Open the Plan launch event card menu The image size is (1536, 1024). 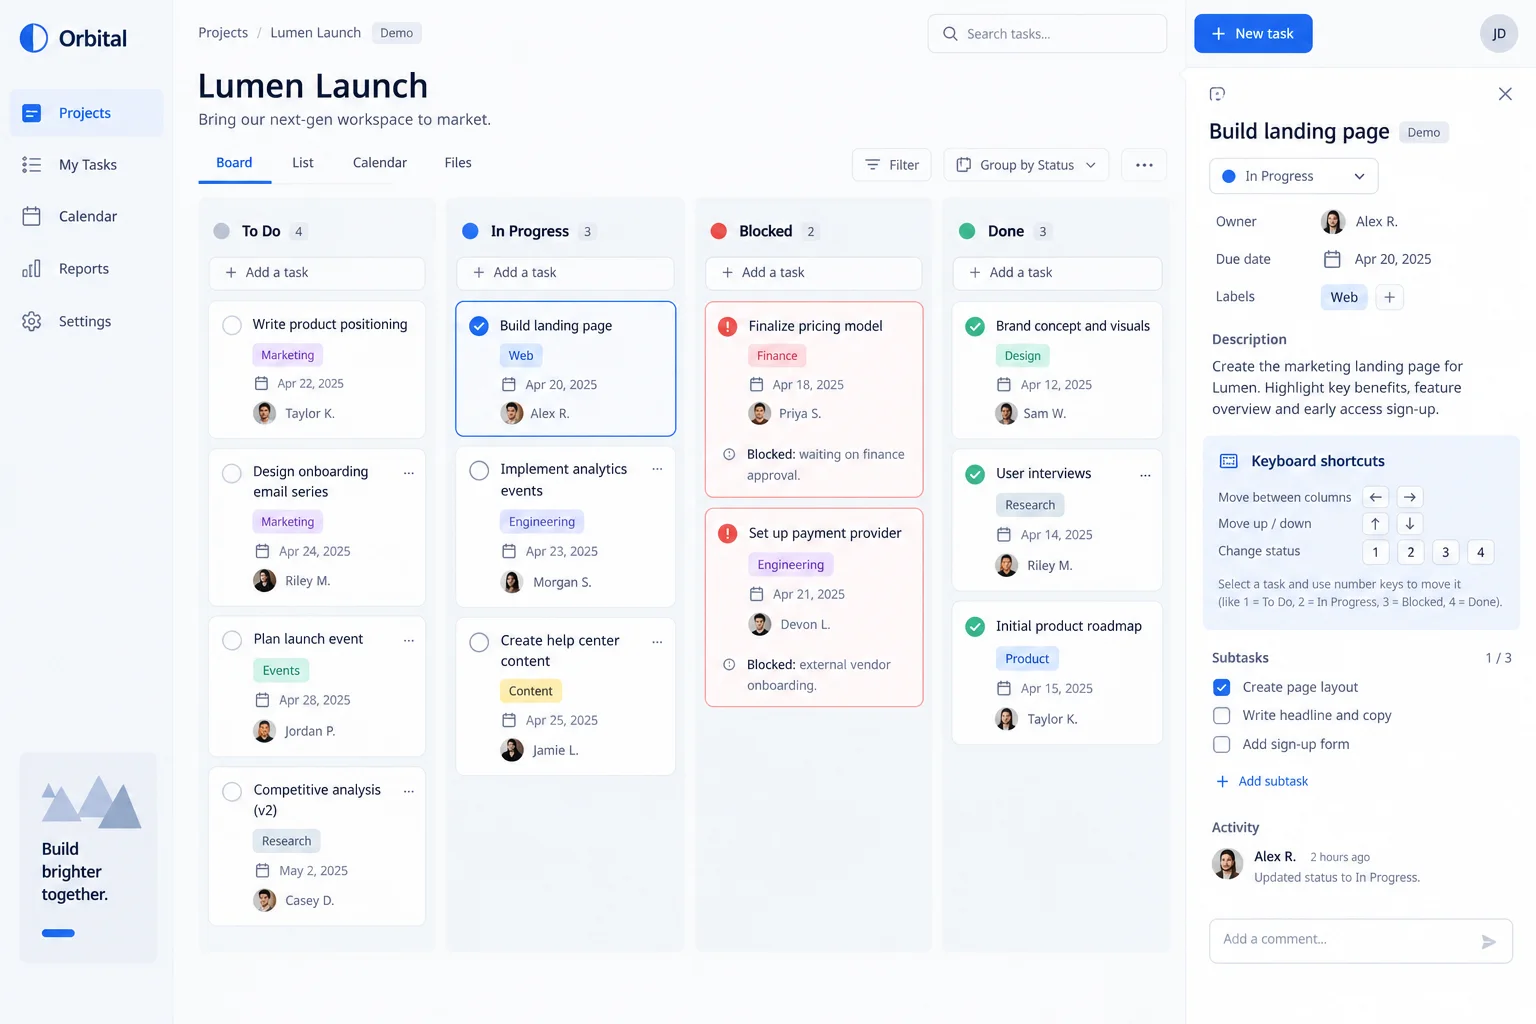[409, 640]
